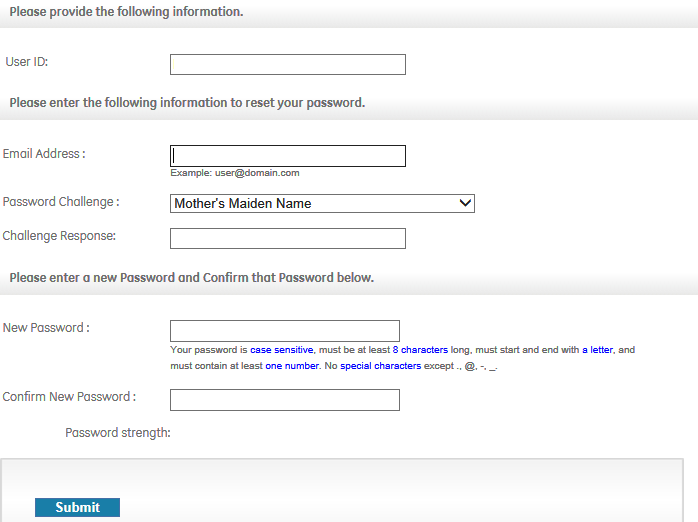
Task: Click the "Email Address" label
Action: [x=41, y=154]
